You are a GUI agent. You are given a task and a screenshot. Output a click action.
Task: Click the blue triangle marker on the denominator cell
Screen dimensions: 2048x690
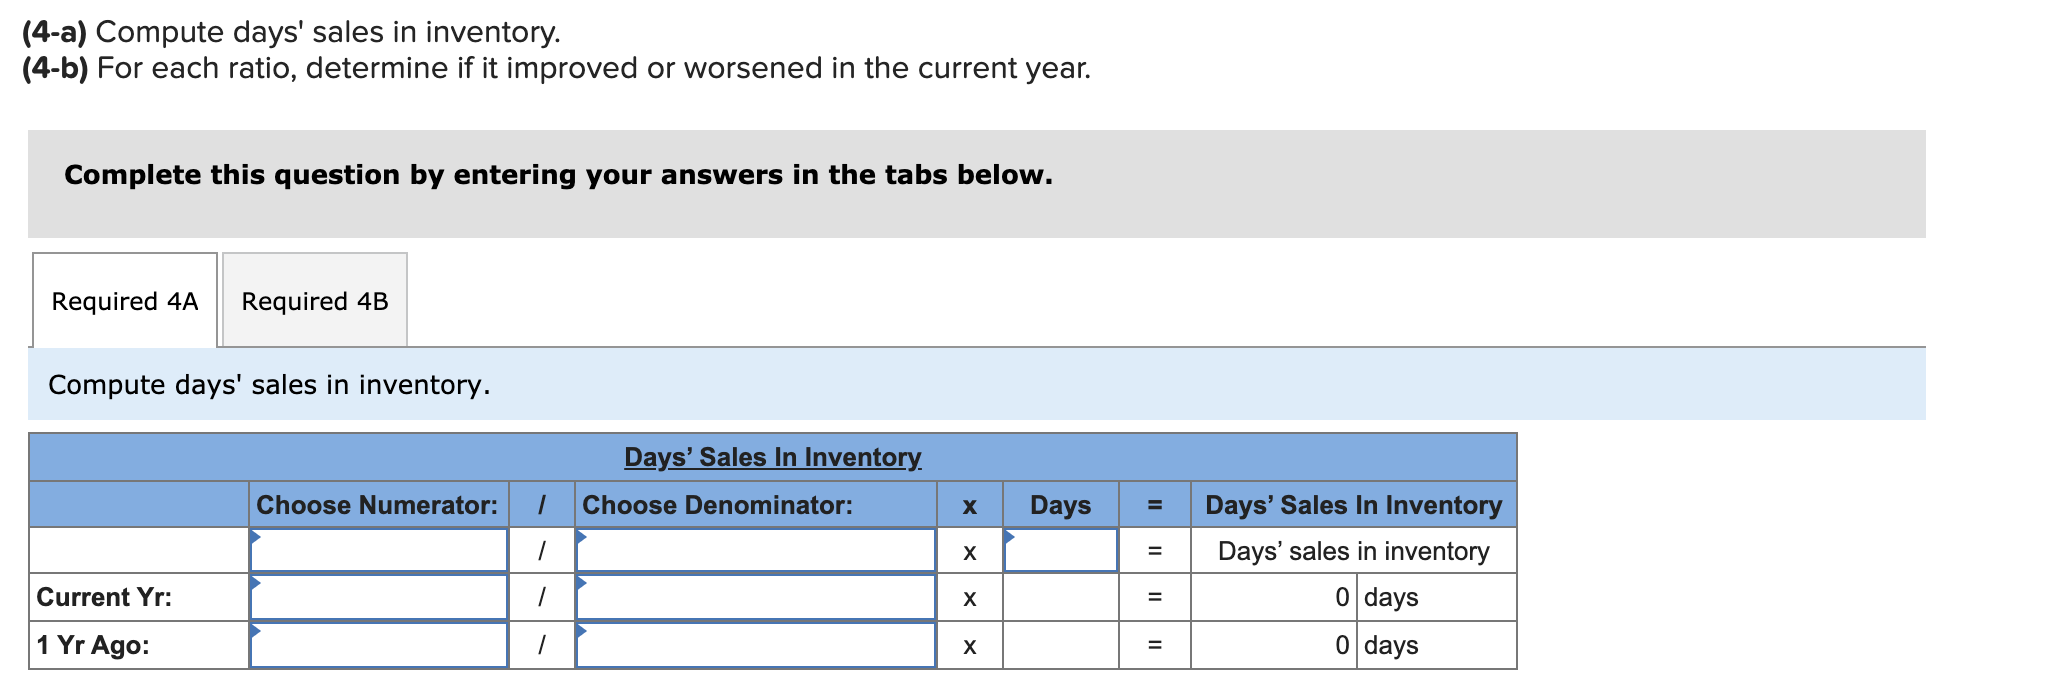click(580, 538)
